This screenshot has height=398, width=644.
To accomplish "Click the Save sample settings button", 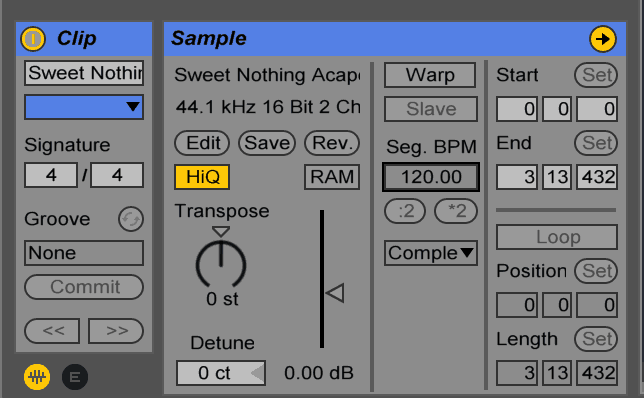I will [x=267, y=143].
